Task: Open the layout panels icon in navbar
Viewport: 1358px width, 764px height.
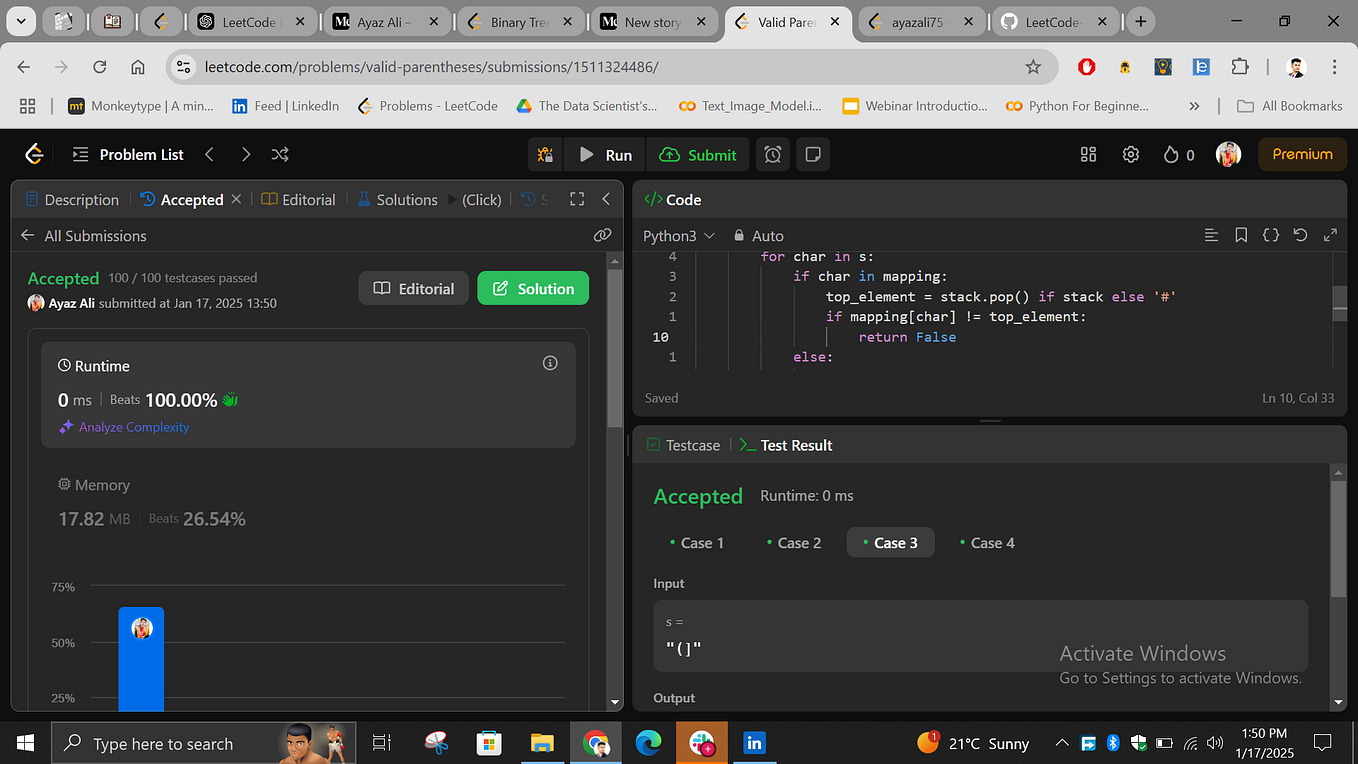Action: coord(1088,154)
